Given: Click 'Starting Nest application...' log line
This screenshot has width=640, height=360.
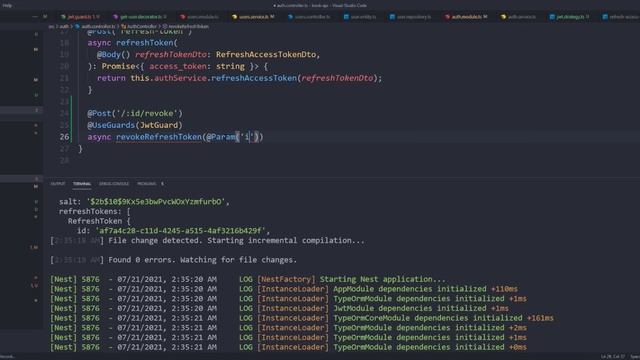Looking at the screenshot, I should (382, 279).
